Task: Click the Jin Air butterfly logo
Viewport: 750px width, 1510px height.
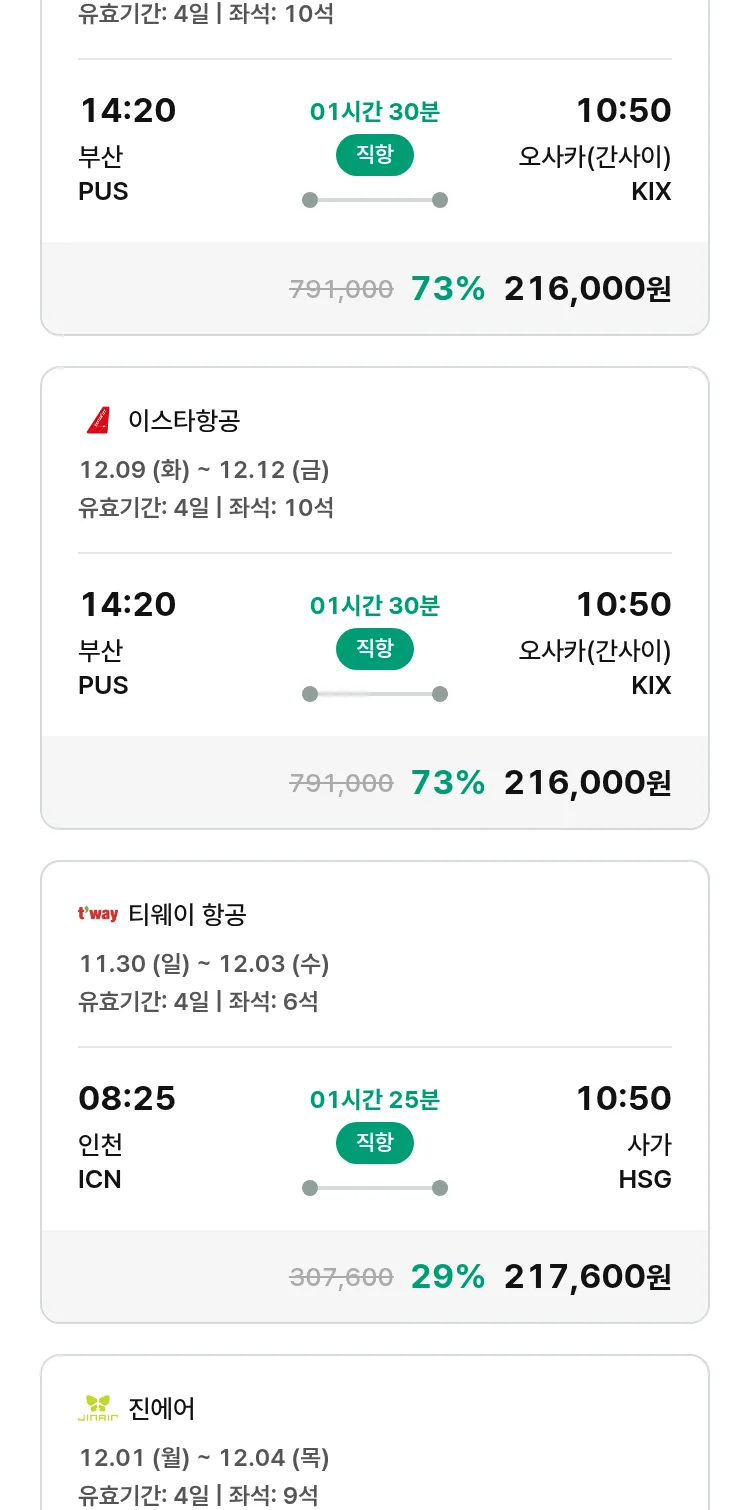Action: [98, 1408]
